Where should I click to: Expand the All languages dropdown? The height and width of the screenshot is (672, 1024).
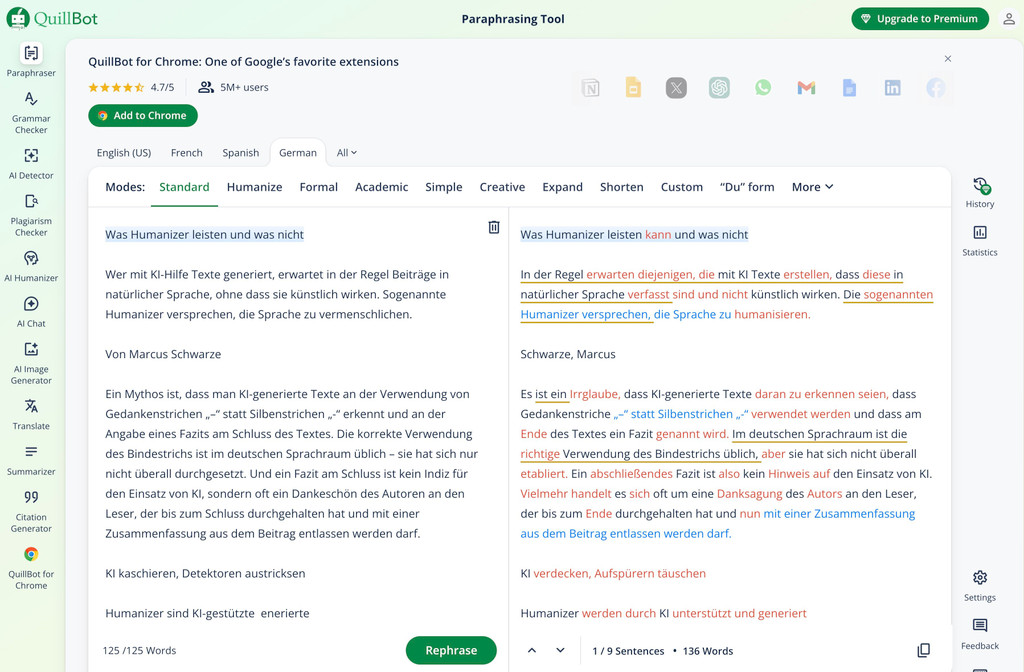click(x=347, y=153)
